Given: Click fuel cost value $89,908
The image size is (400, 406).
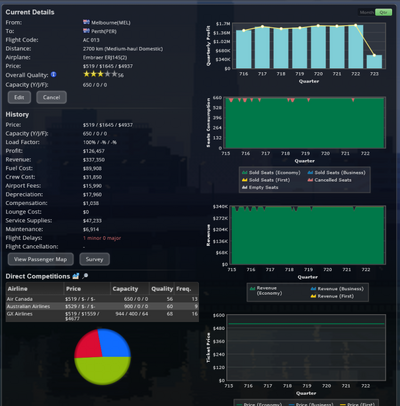Looking at the screenshot, I should [92, 168].
